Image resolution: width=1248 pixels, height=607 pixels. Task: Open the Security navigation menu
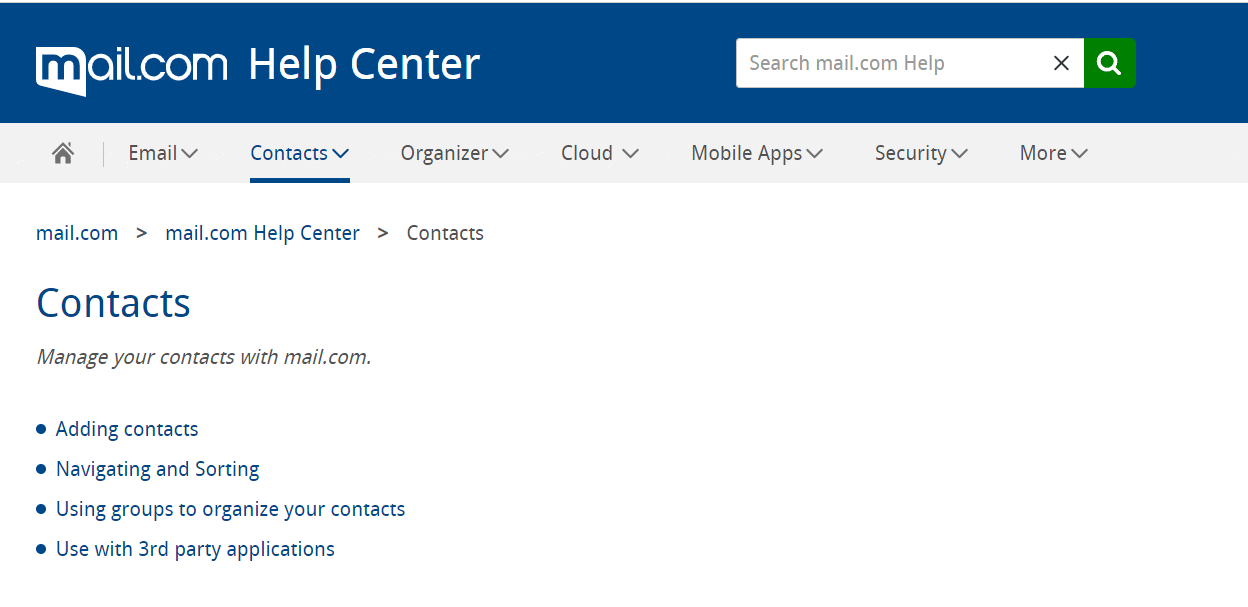(x=921, y=153)
